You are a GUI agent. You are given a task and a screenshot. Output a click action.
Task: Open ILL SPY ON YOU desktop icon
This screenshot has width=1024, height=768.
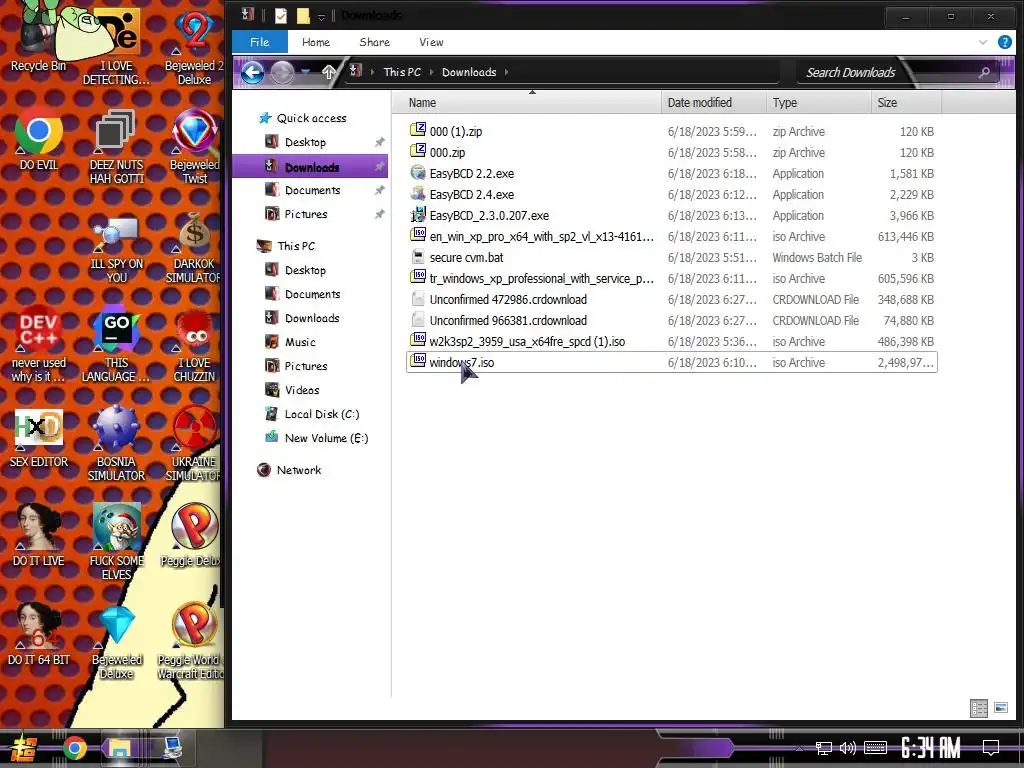116,248
